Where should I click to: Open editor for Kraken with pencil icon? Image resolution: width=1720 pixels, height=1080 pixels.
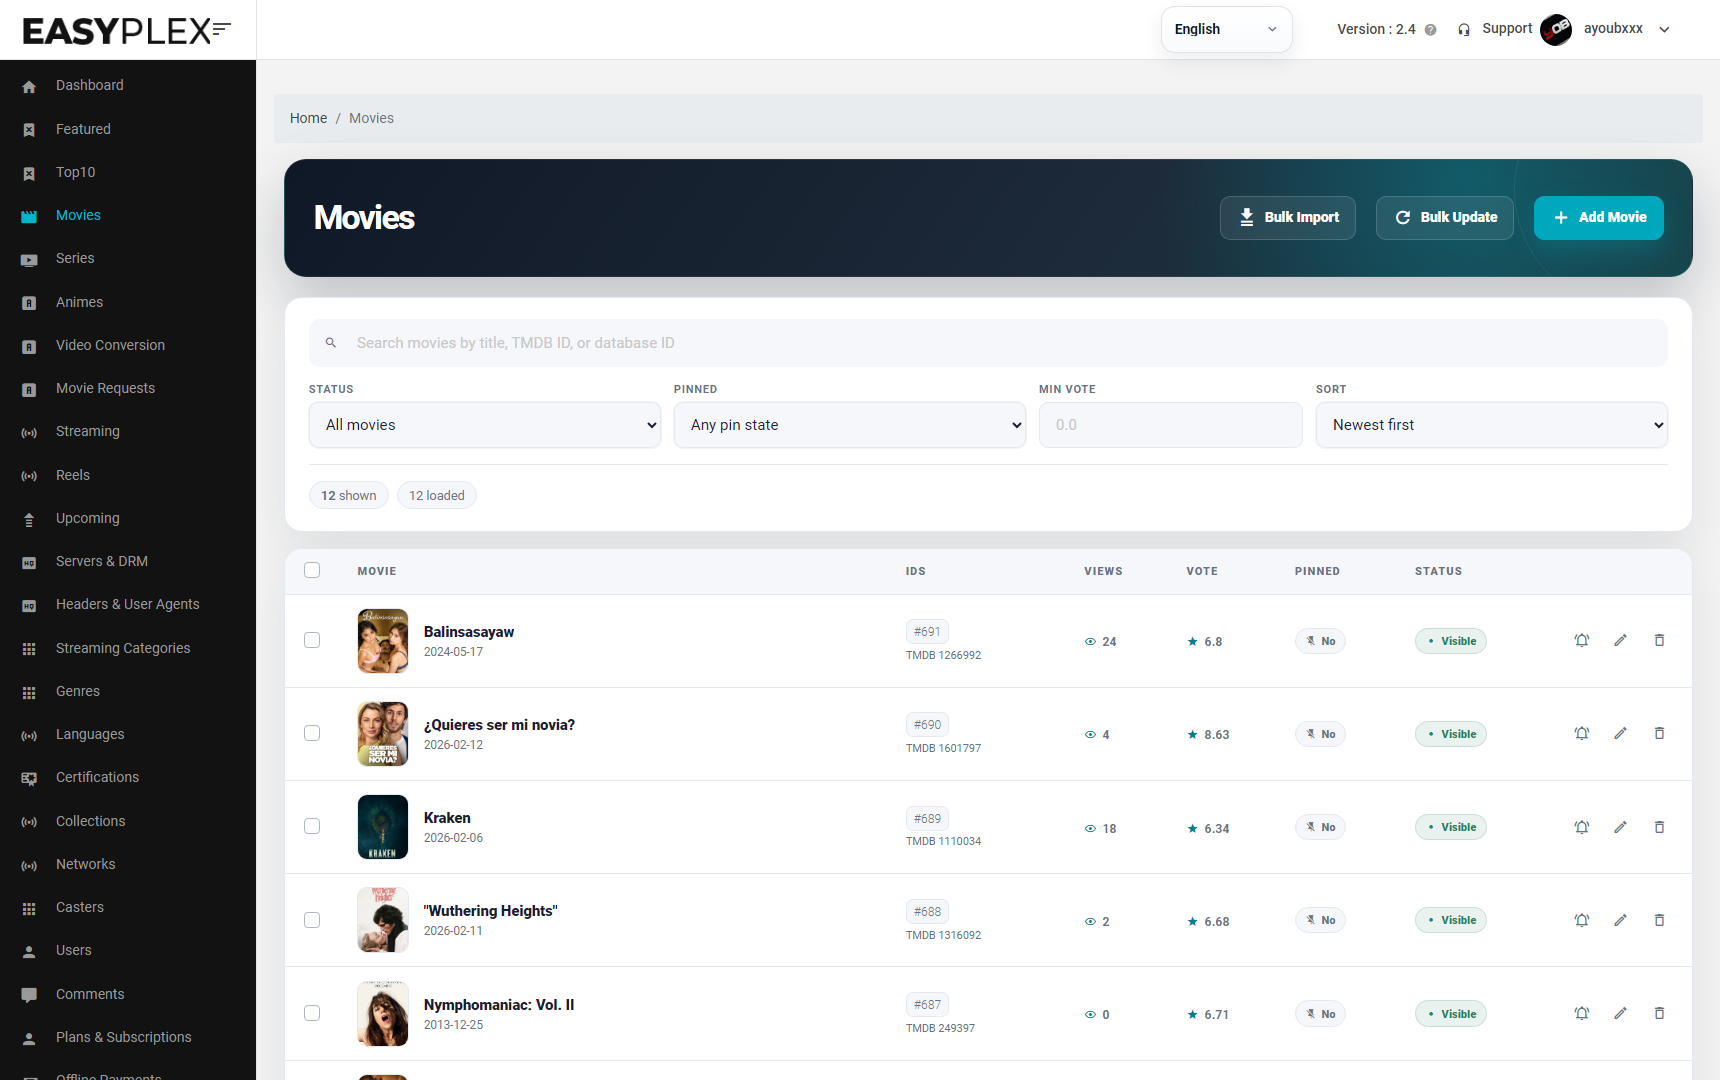pos(1620,827)
